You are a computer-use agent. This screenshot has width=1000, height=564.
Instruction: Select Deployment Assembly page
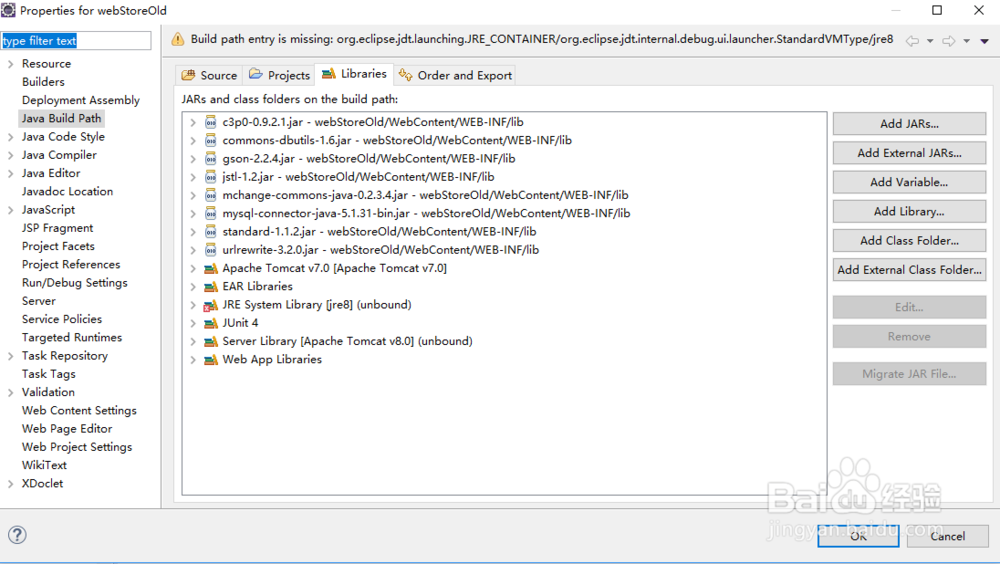click(x=80, y=100)
